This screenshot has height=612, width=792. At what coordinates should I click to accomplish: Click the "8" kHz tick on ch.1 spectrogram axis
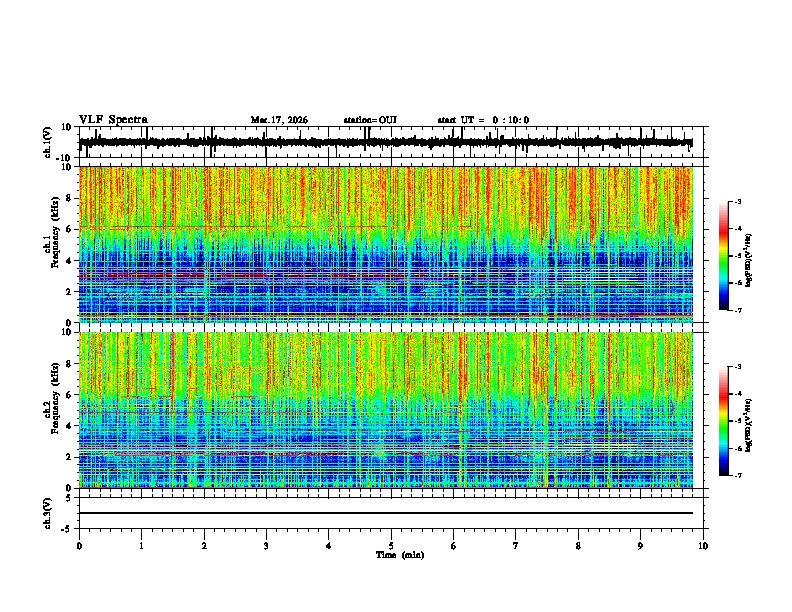coord(70,198)
